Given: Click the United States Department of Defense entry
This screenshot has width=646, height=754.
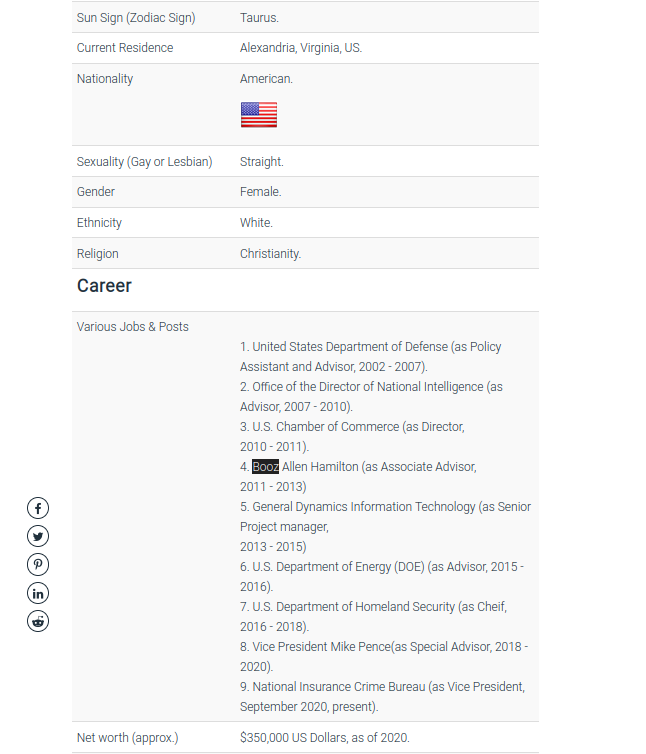Looking at the screenshot, I should (370, 357).
